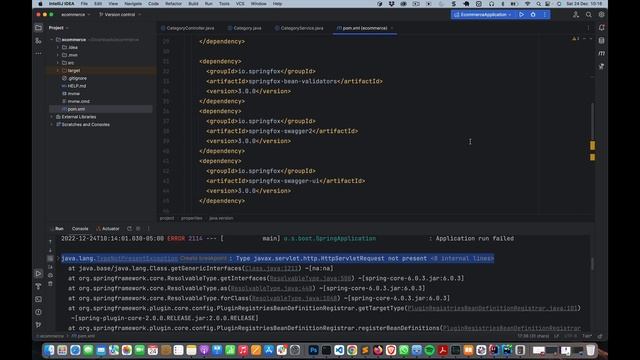Open the Build hammer tool window icon
The width and height of the screenshot is (640, 360).
click(38, 286)
